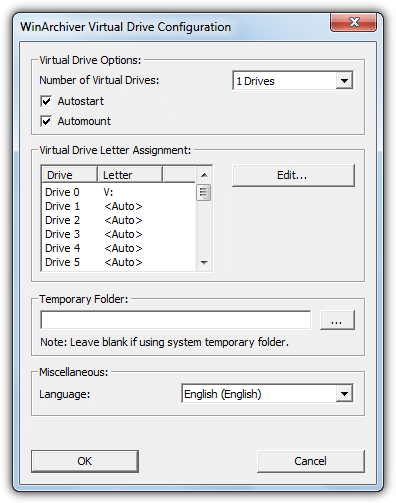396x503 pixels.
Task: Open the Language dropdown
Action: [267, 394]
